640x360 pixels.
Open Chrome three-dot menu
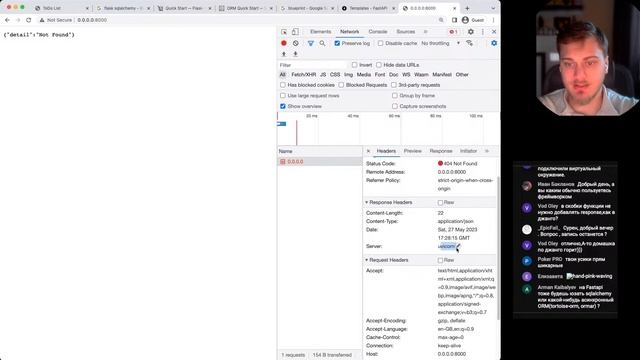click(x=493, y=20)
